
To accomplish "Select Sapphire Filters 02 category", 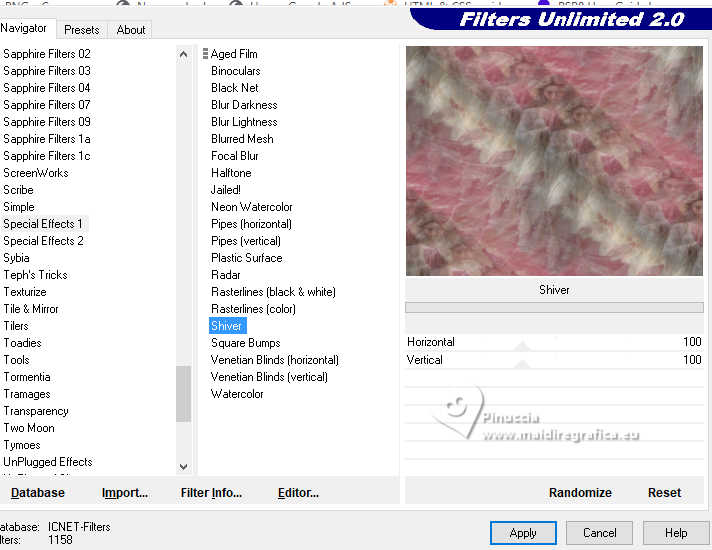I will pos(47,54).
